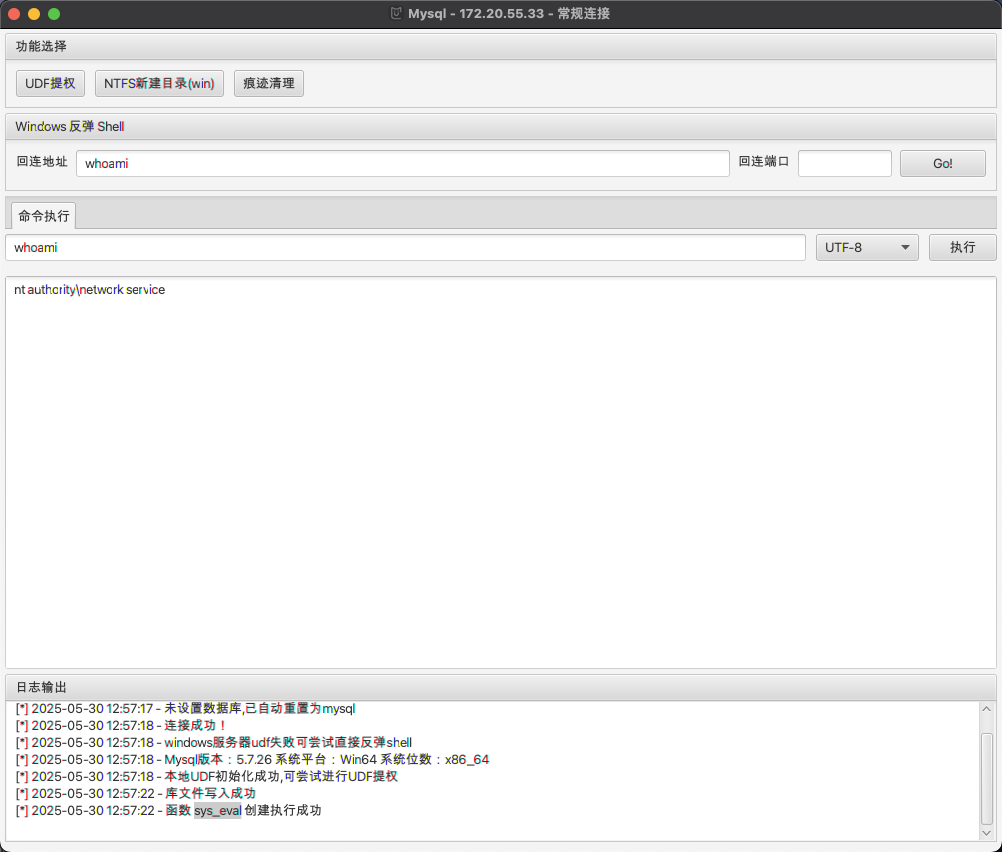The image size is (1002, 852).
Task: Focus the 回连地址 input field
Action: [x=402, y=164]
